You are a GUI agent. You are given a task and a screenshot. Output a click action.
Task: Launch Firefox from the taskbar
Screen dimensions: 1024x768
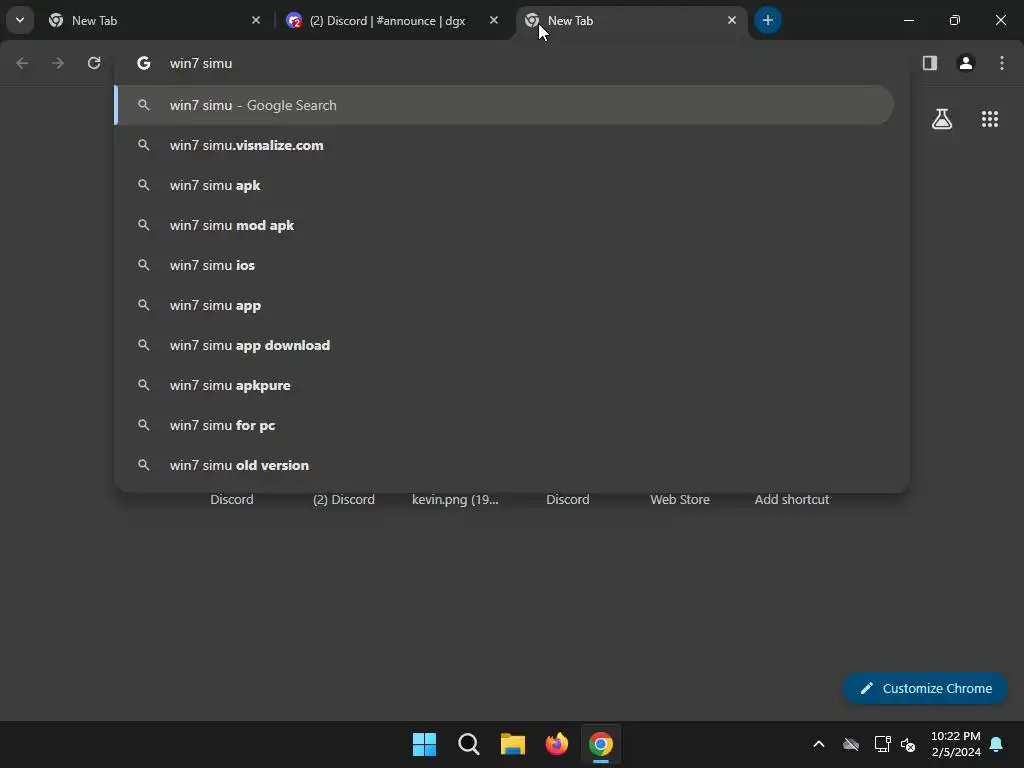point(556,744)
